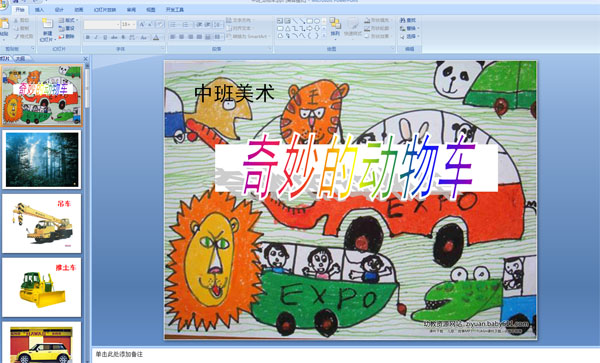Select the crane (吊车) slide thumbnail
This screenshot has width=600, height=363.
[42, 223]
